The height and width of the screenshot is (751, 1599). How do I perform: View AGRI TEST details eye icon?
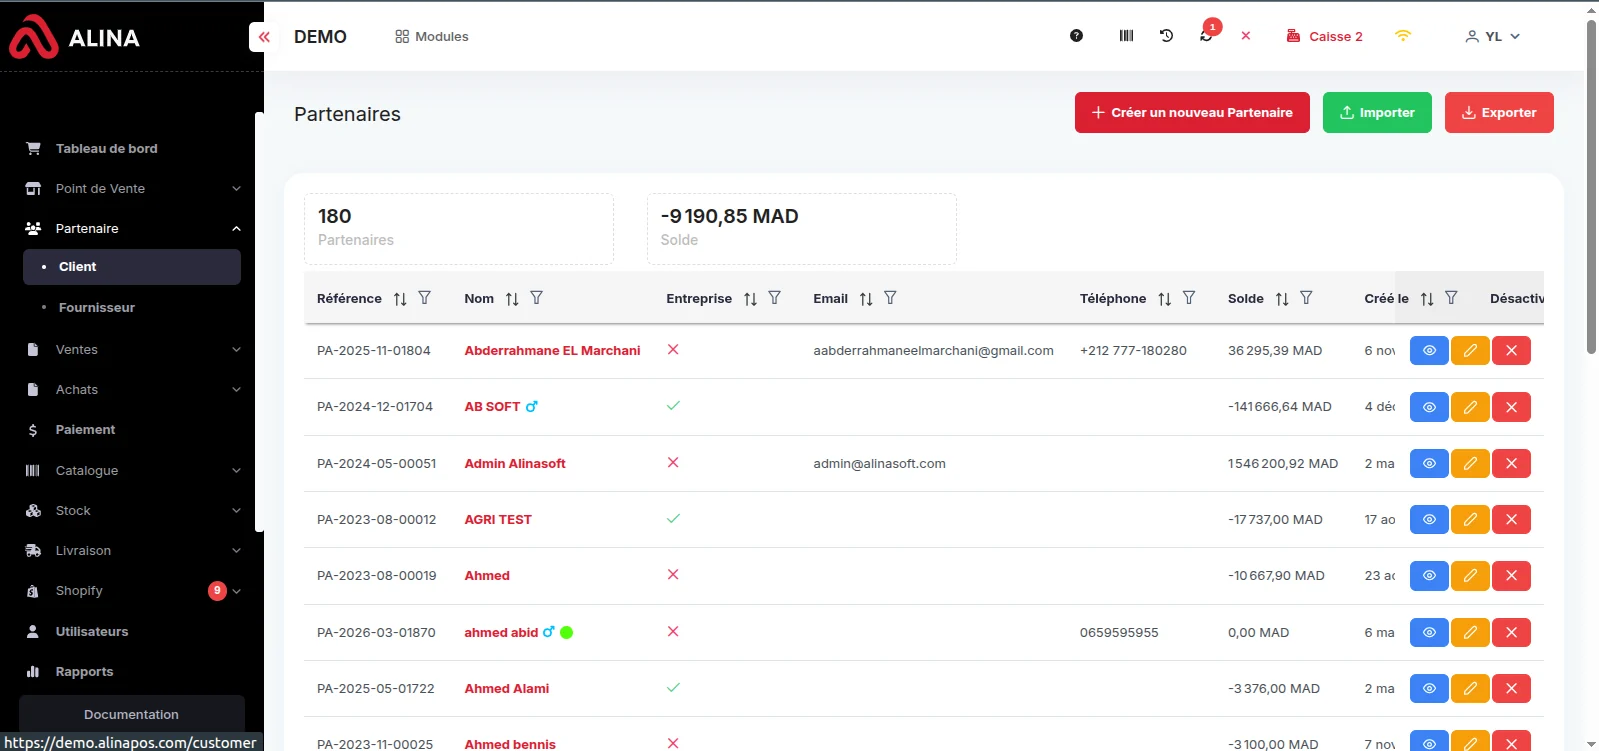(x=1429, y=520)
